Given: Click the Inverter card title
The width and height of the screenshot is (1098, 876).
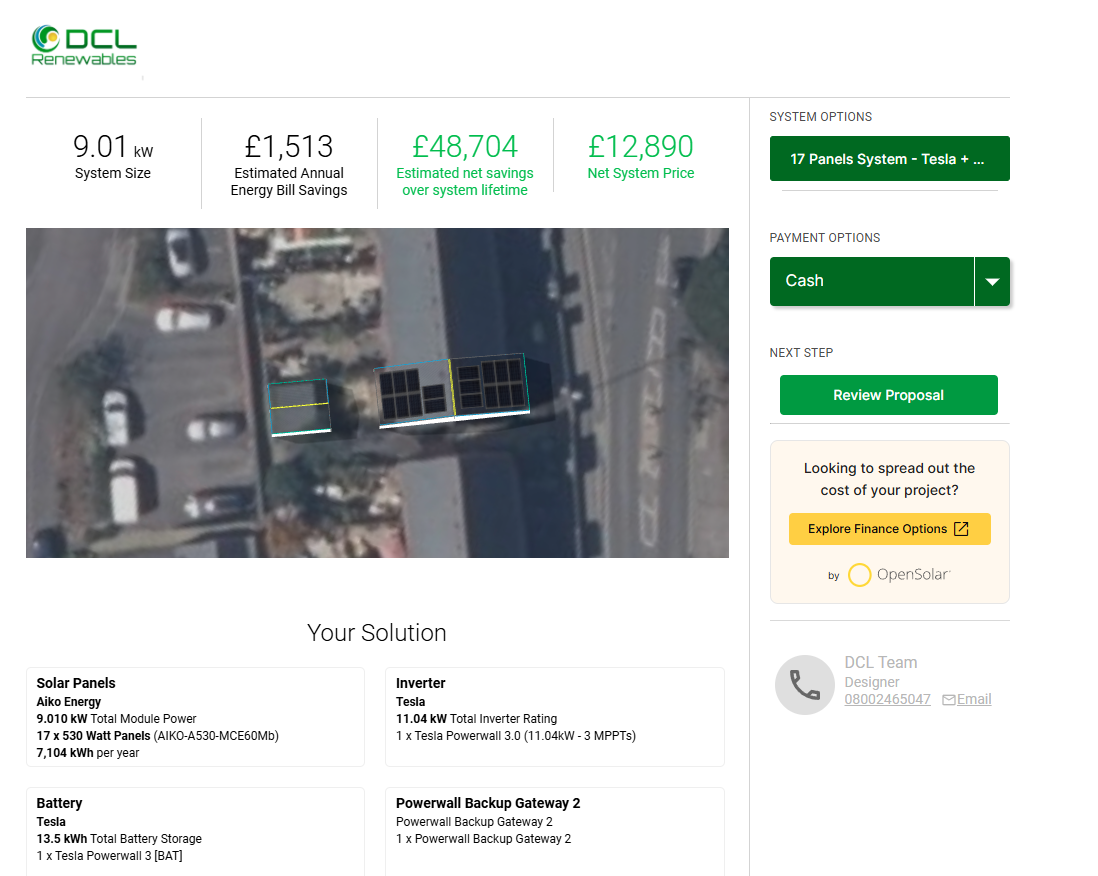Looking at the screenshot, I should [420, 683].
